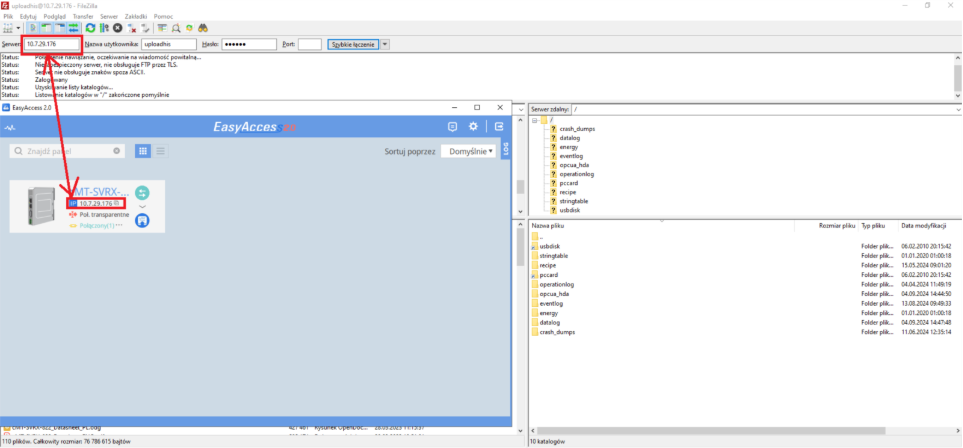Screen dimensions: 963x448
Task: Open quick connect history dropdown arrow
Action: click(385, 44)
